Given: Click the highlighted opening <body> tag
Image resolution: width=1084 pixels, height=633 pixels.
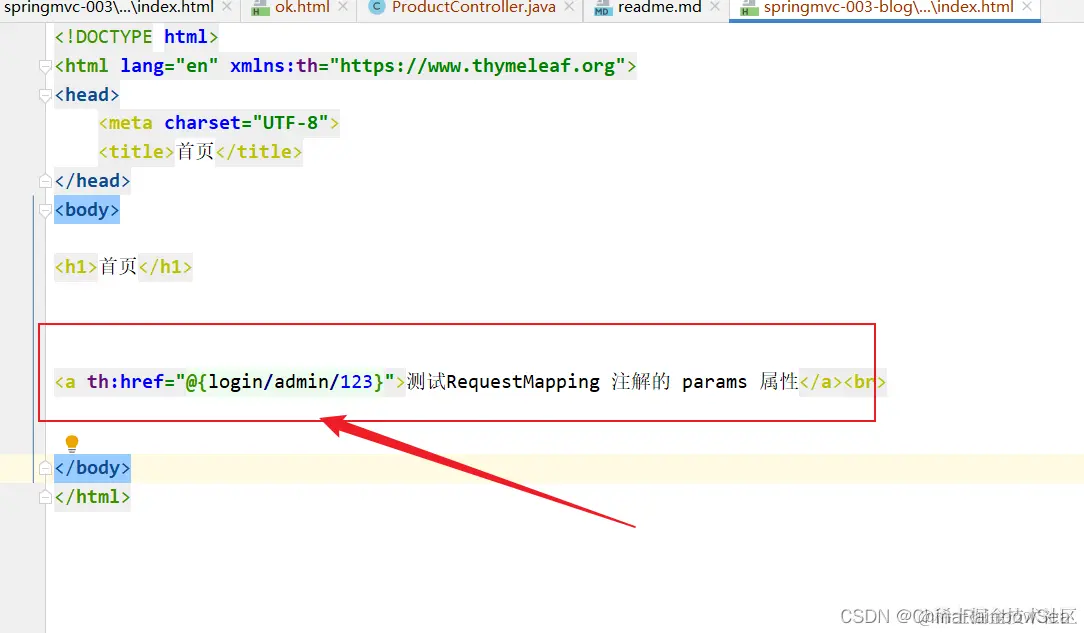Looking at the screenshot, I should [x=87, y=209].
